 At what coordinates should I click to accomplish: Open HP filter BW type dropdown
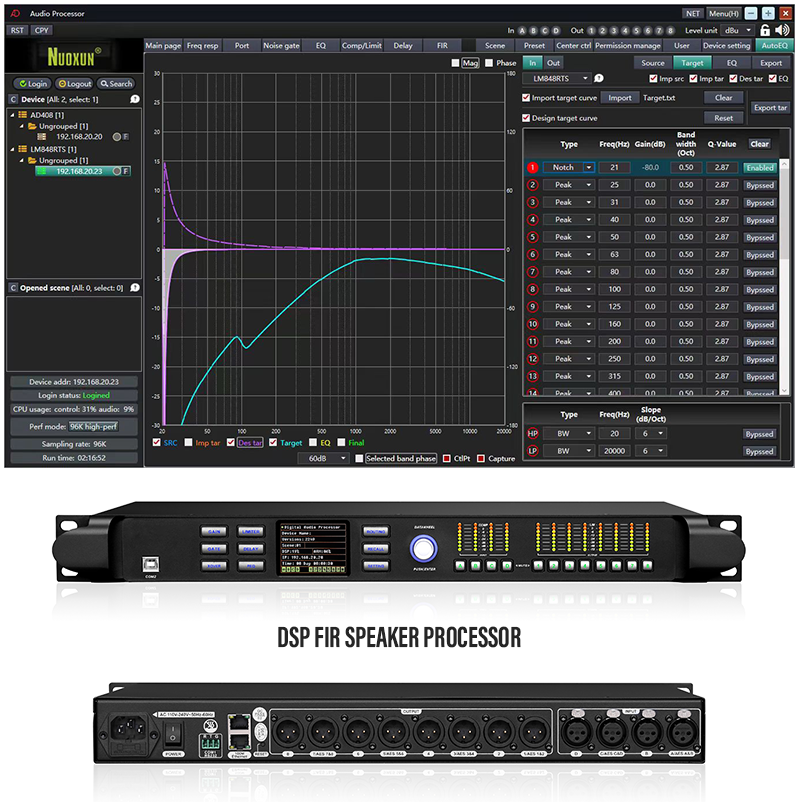point(568,433)
